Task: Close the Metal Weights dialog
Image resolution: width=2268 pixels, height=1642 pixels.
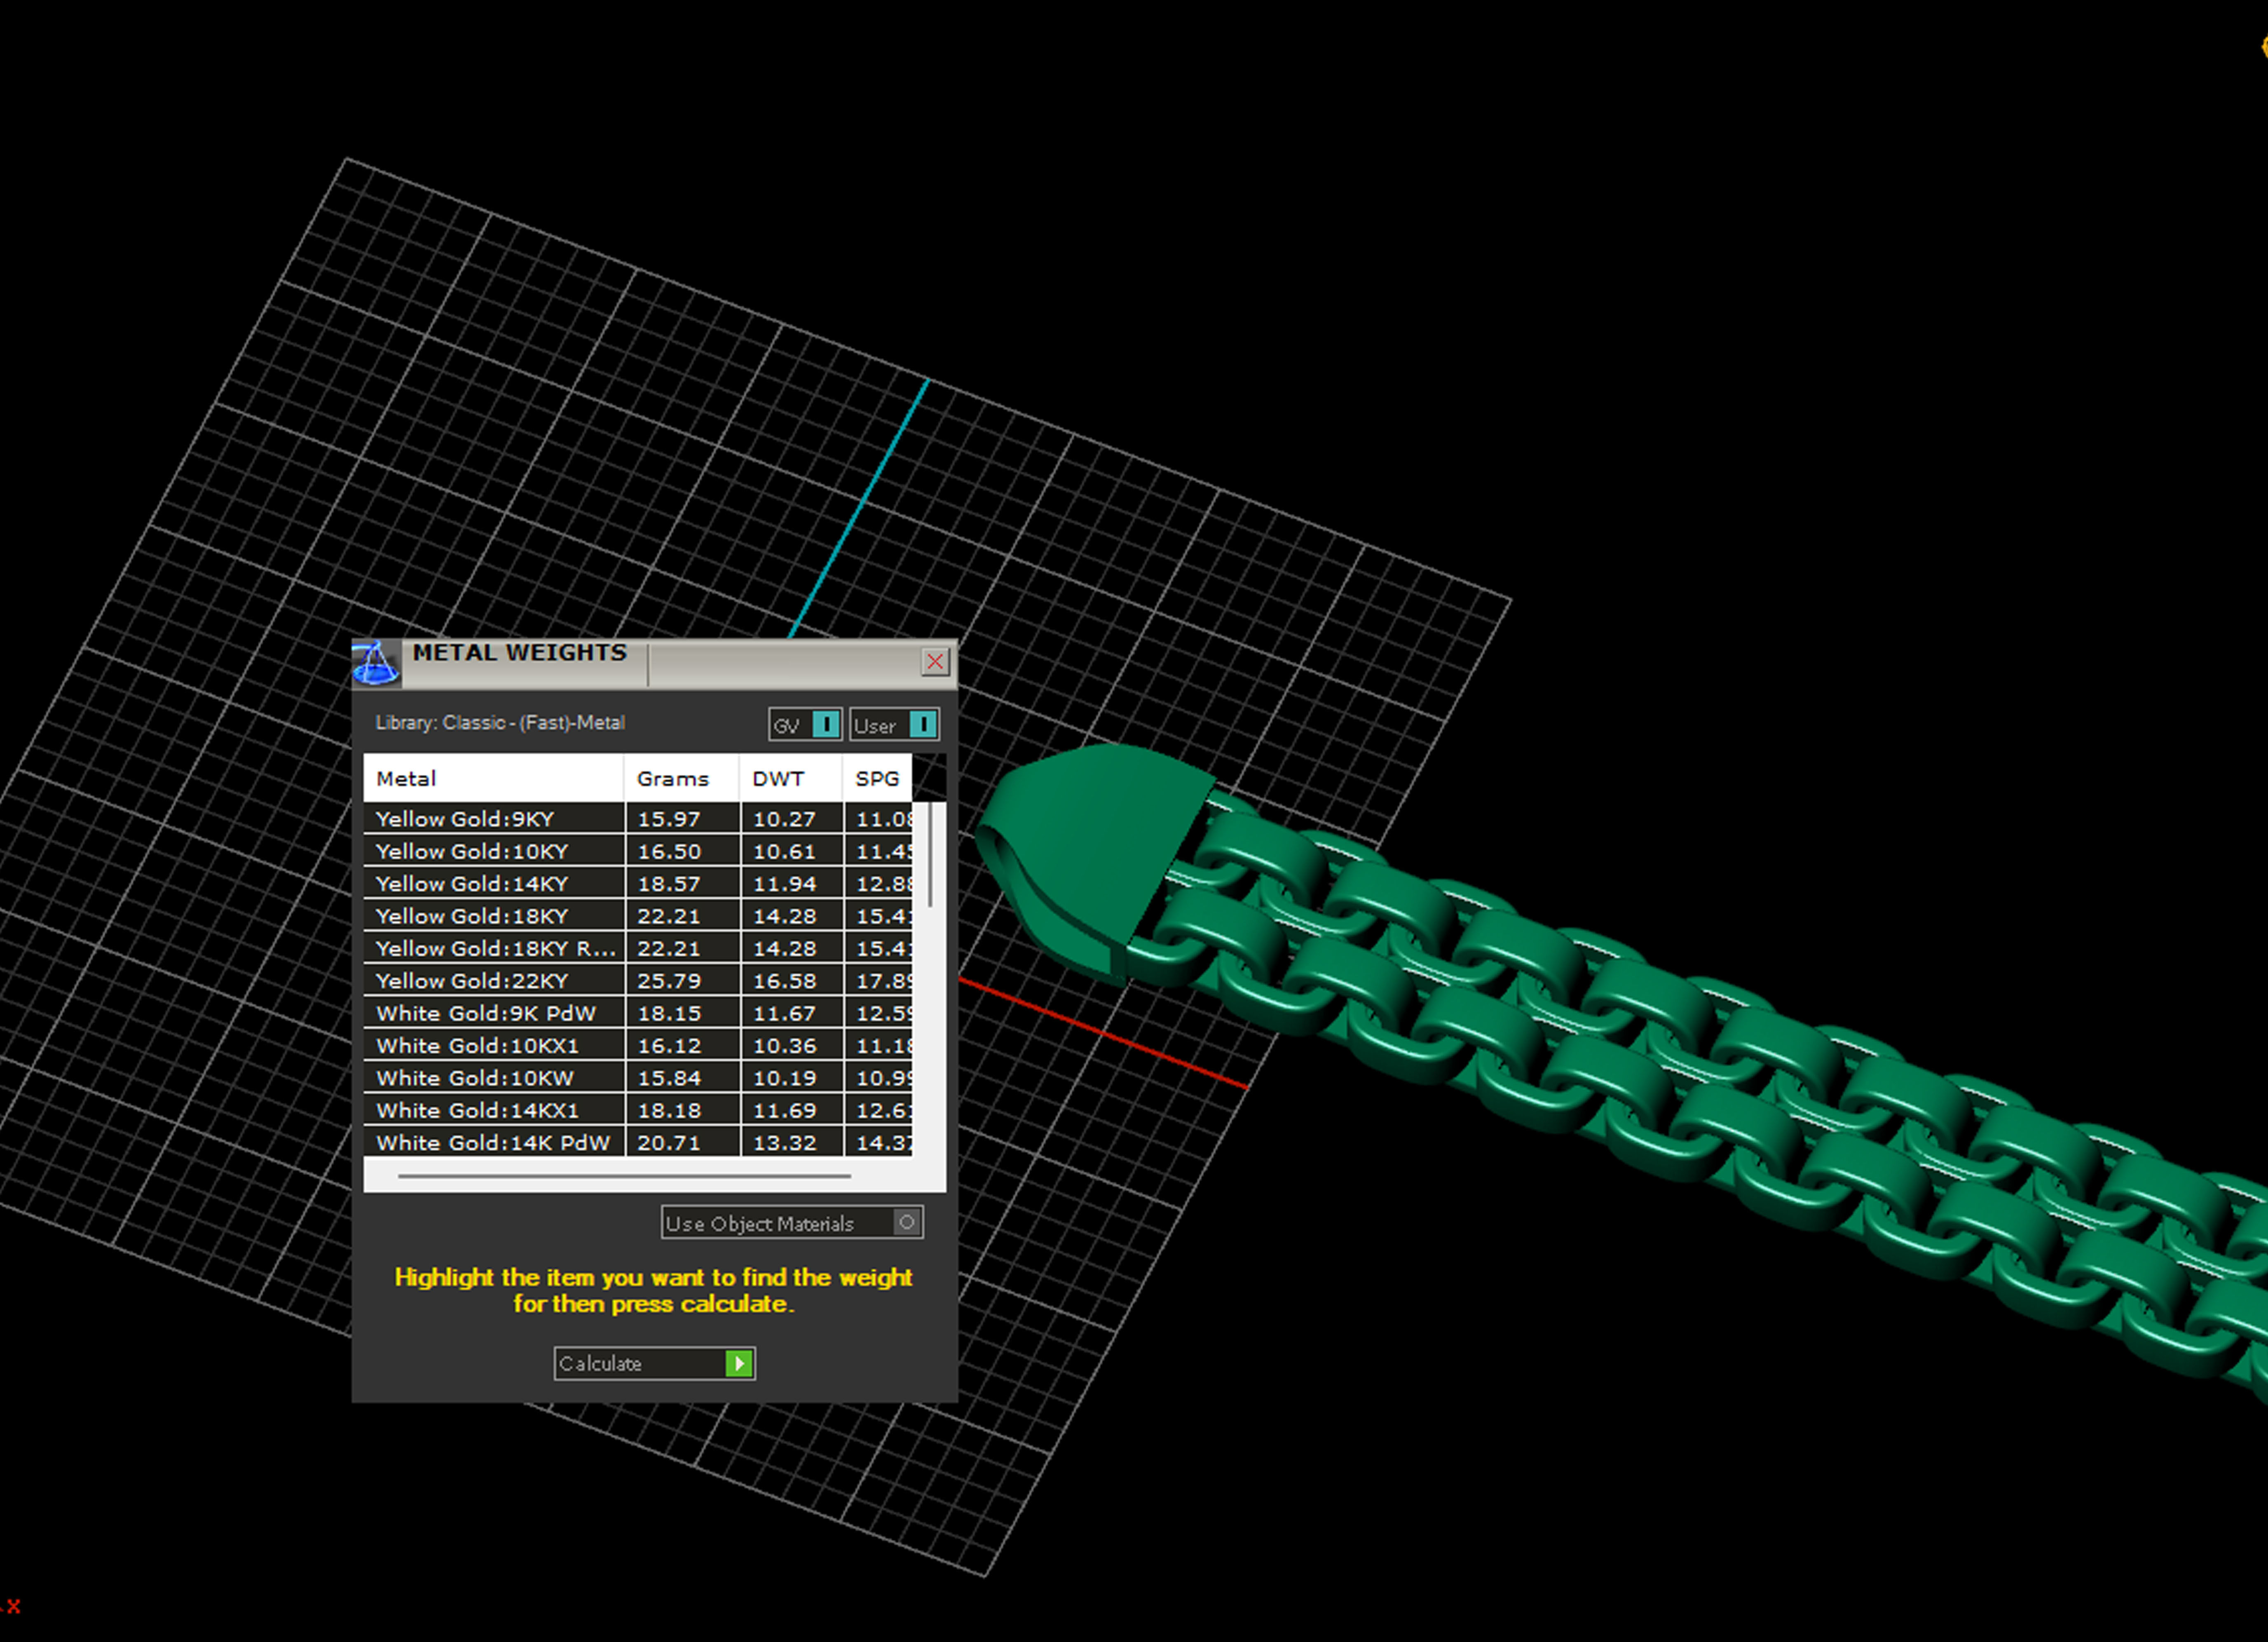Action: 935,661
